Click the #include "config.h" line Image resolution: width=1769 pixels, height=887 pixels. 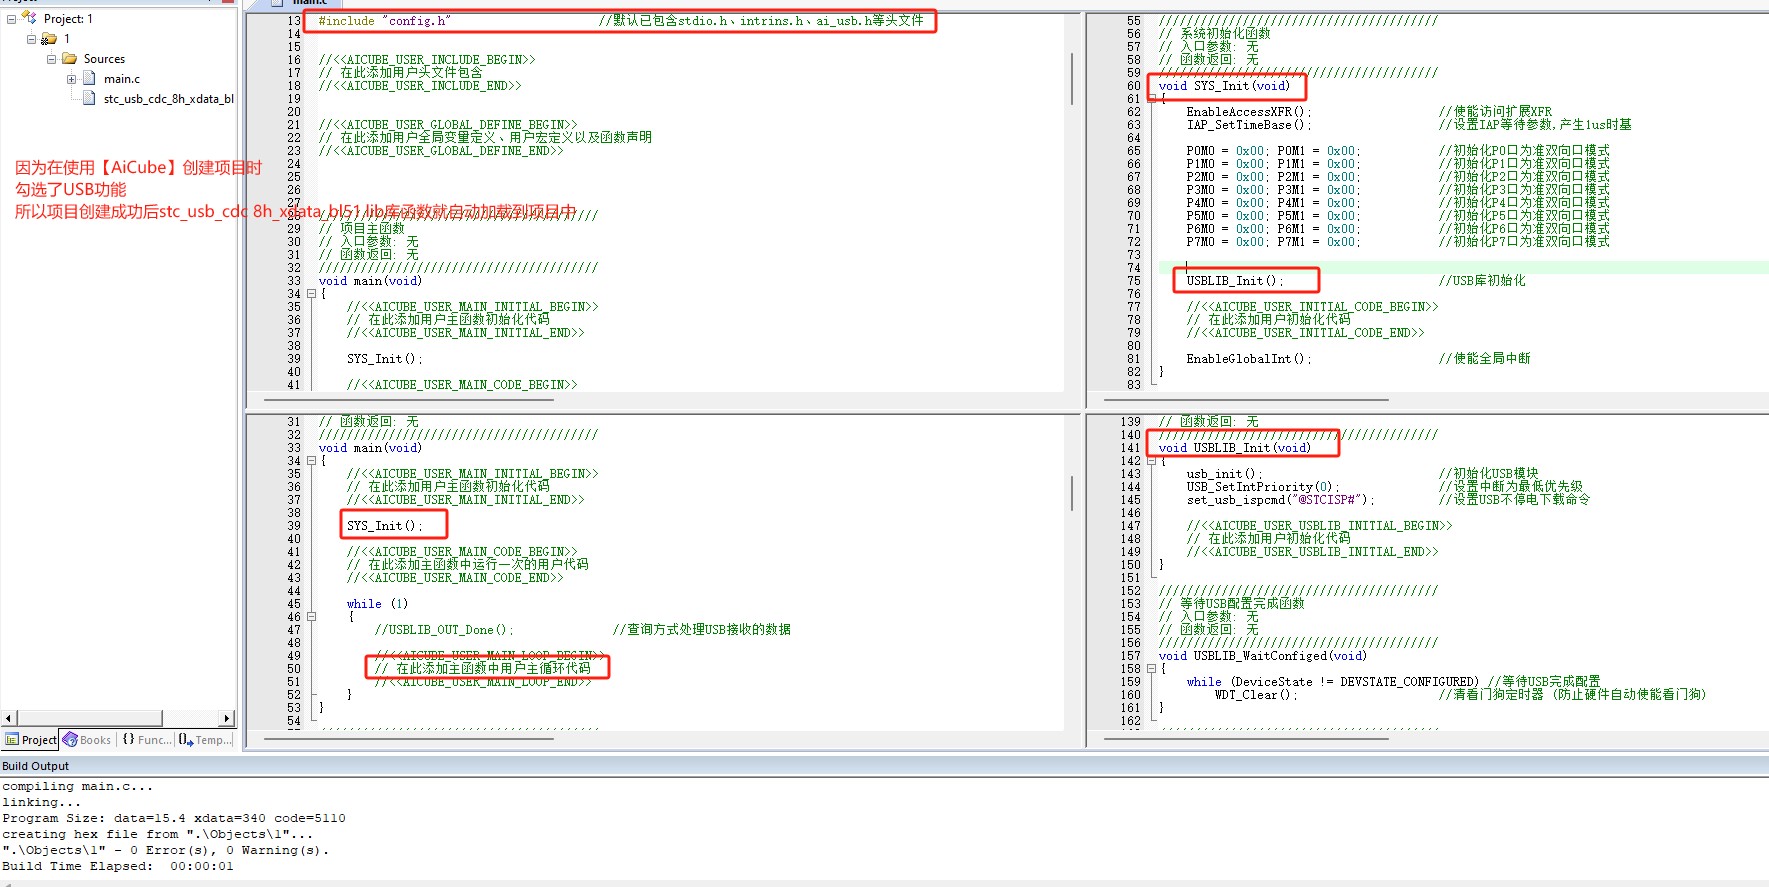[384, 21]
